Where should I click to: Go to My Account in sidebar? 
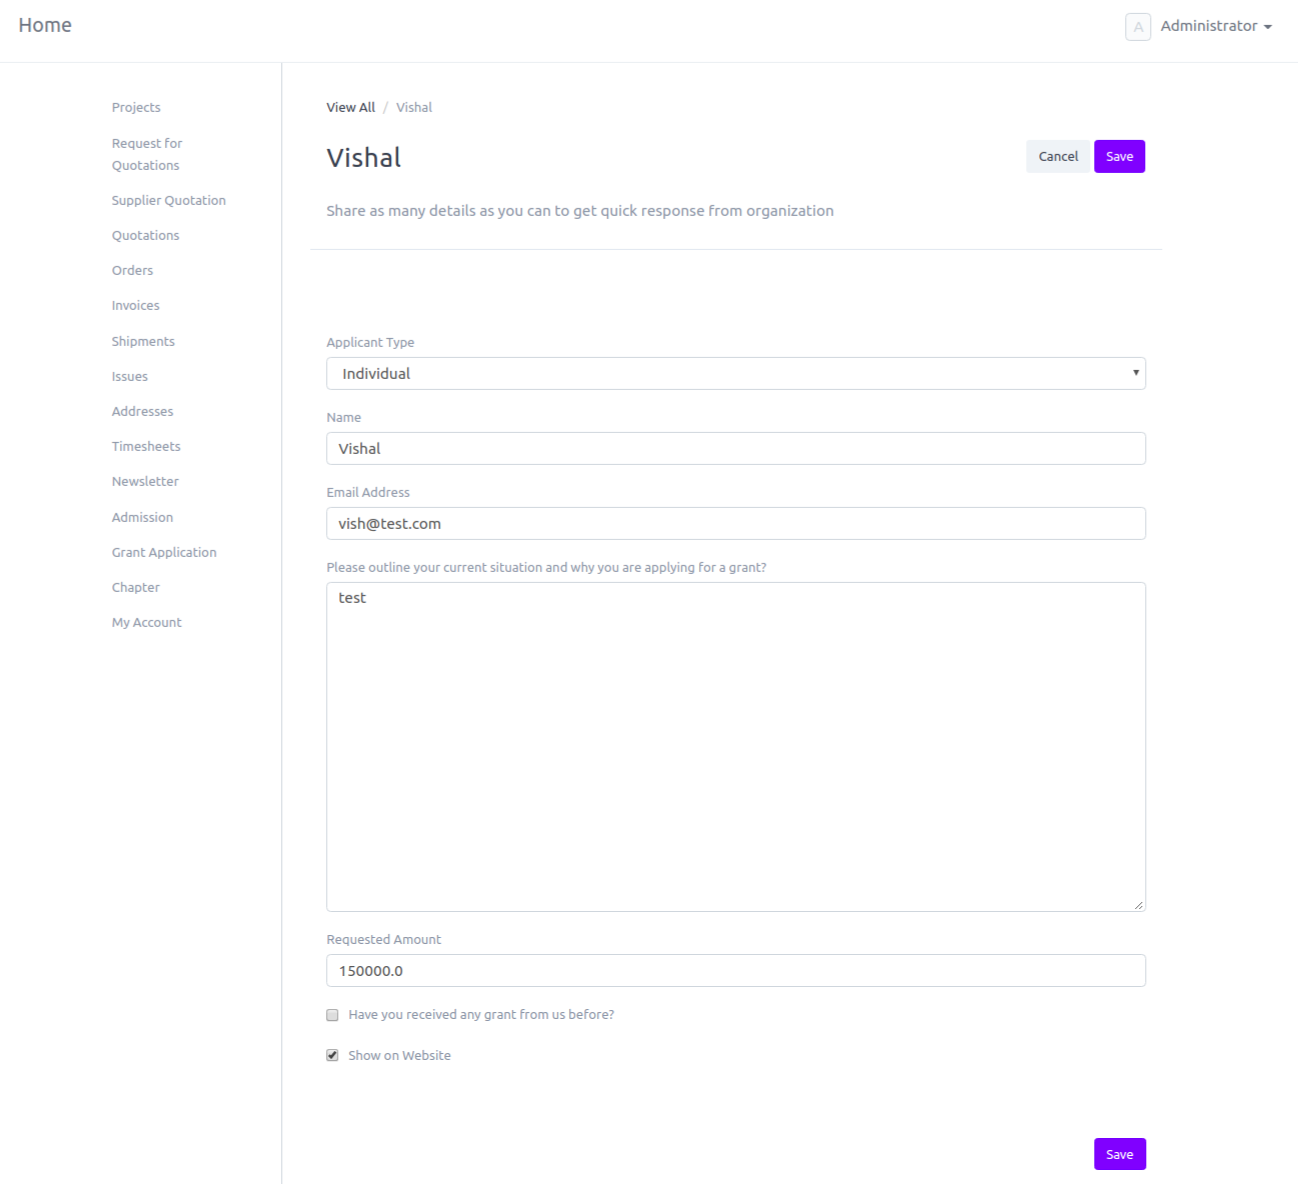tap(147, 623)
